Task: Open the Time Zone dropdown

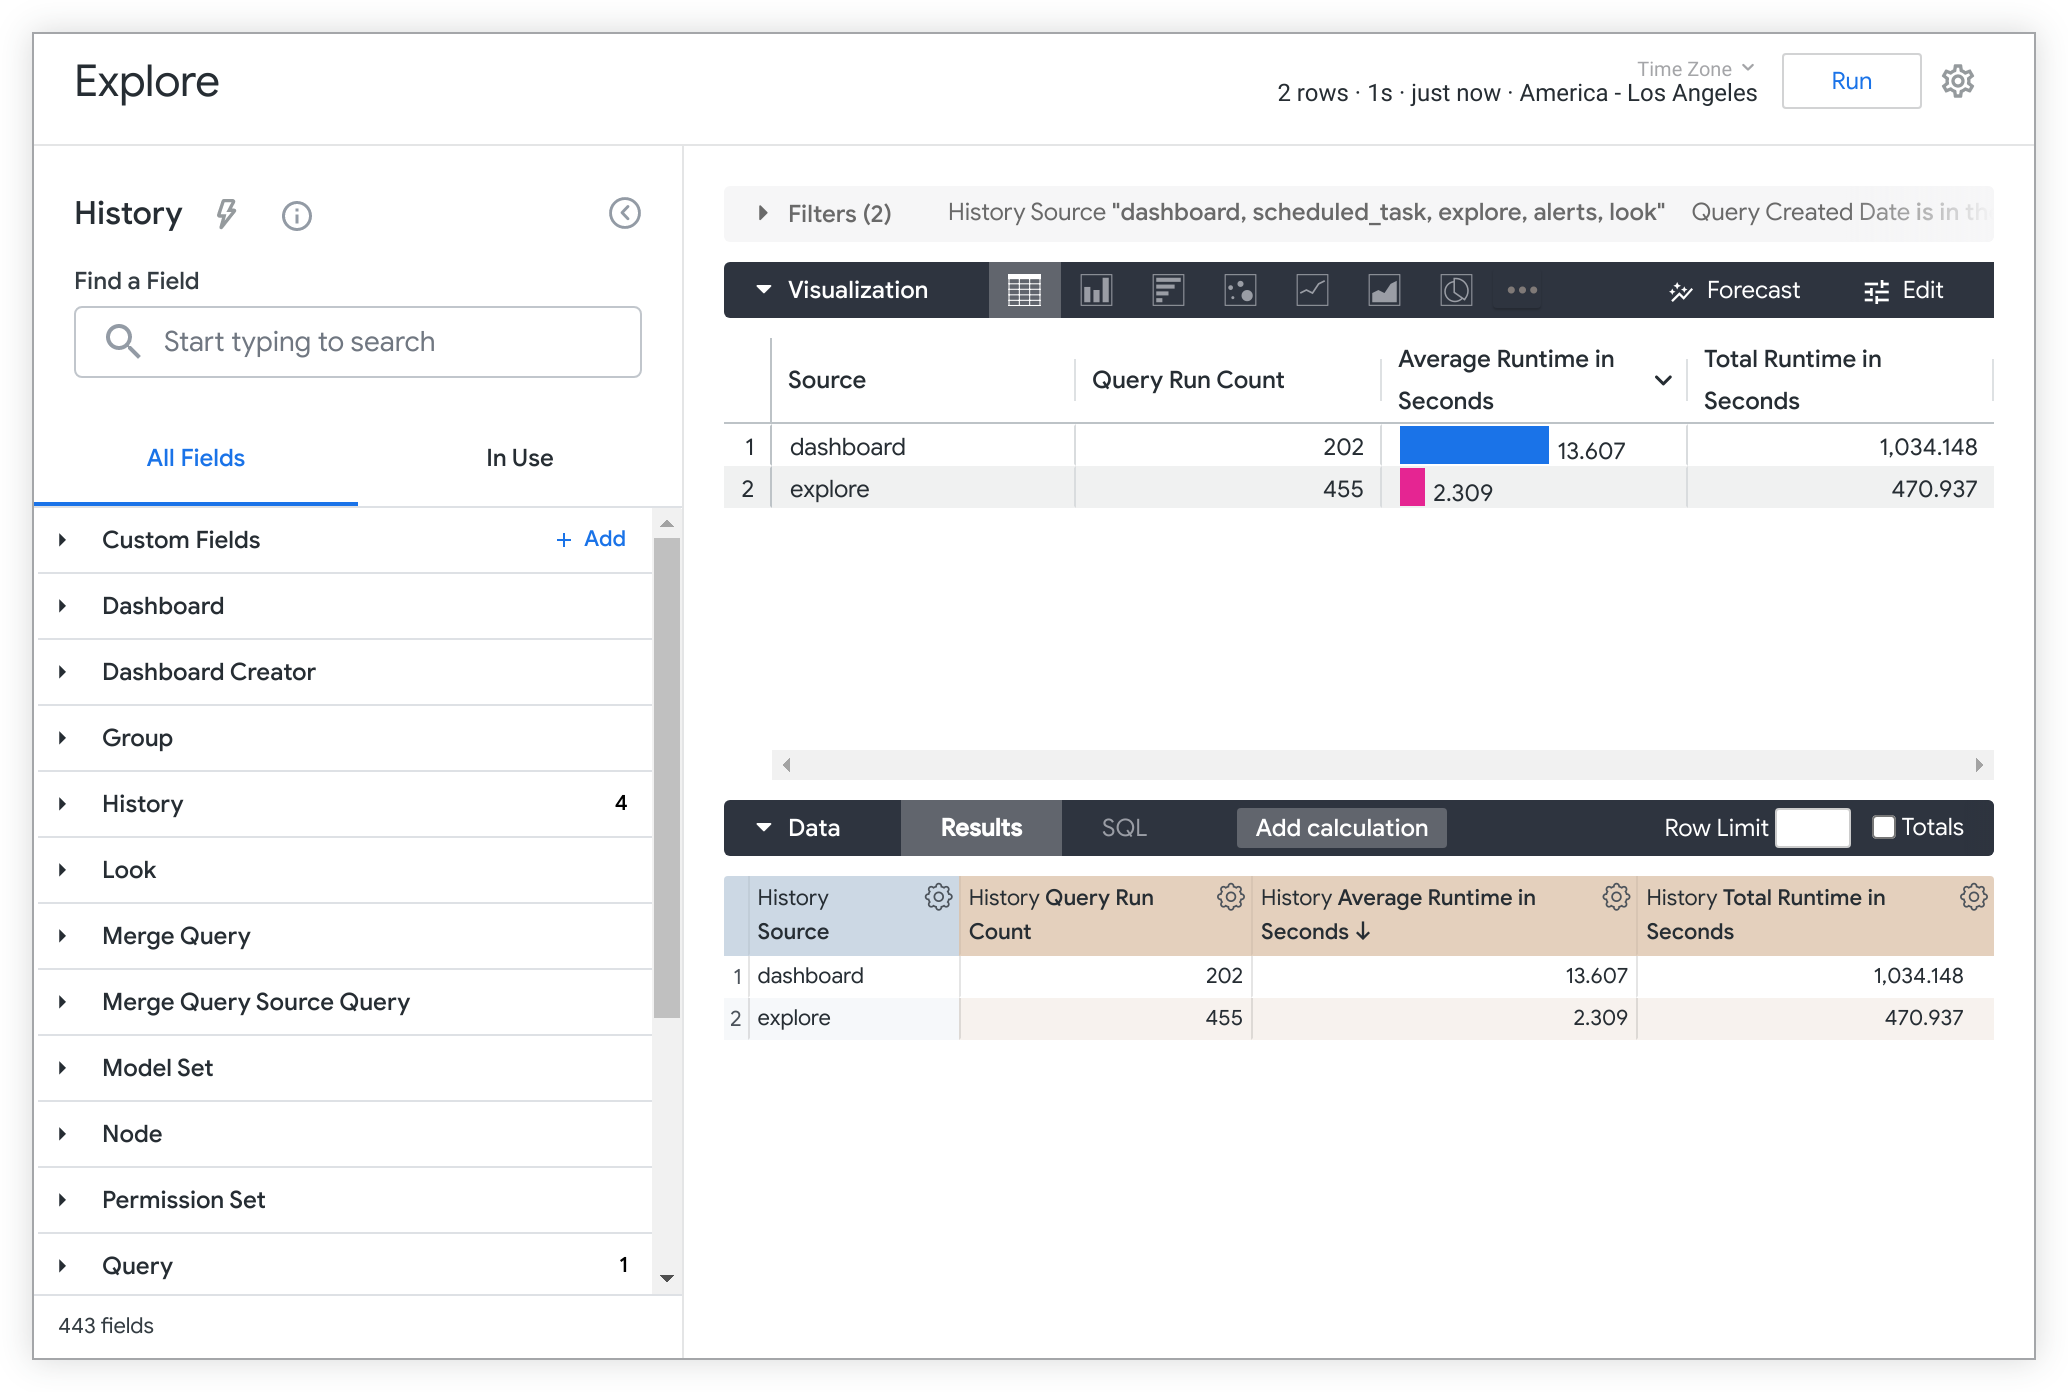Action: click(1695, 68)
